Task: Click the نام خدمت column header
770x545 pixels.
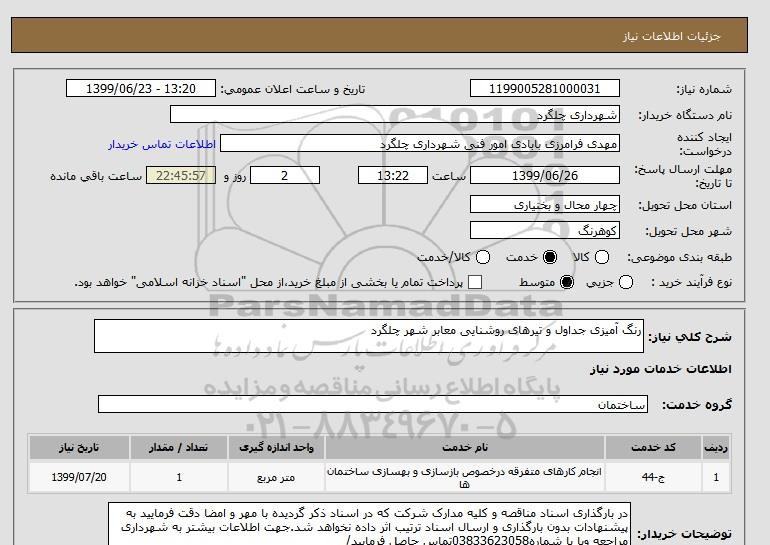Action: tap(465, 447)
